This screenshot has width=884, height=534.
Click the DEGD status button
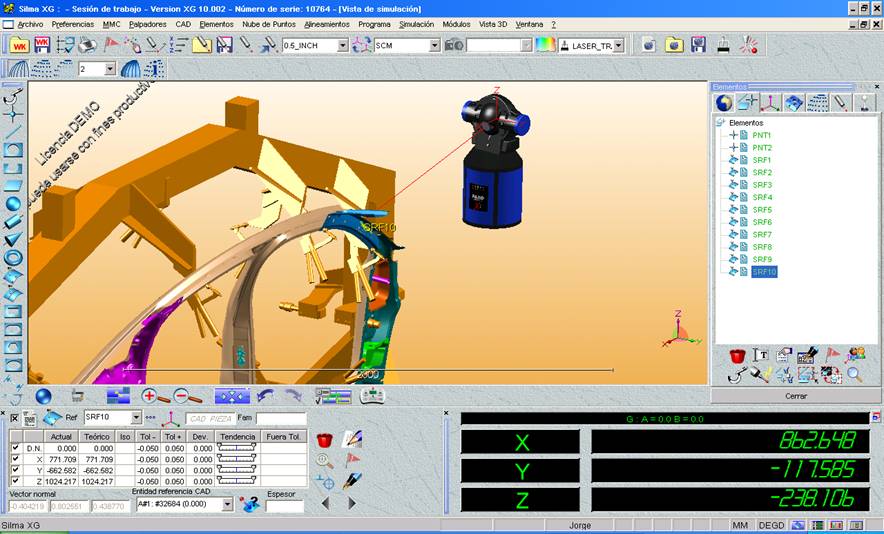click(771, 525)
